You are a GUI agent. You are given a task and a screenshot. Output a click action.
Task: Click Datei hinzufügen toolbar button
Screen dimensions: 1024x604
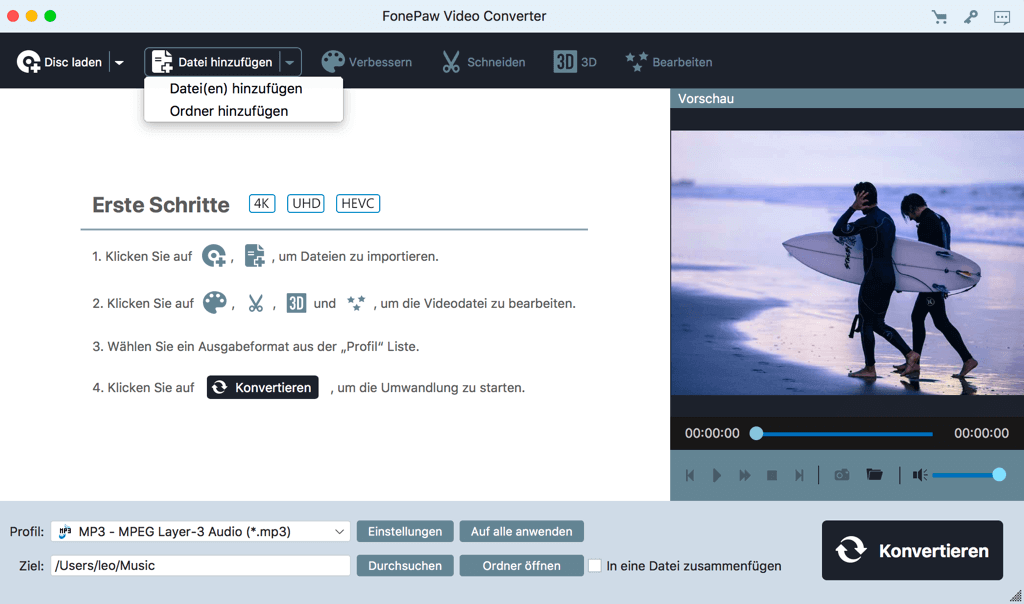click(212, 62)
